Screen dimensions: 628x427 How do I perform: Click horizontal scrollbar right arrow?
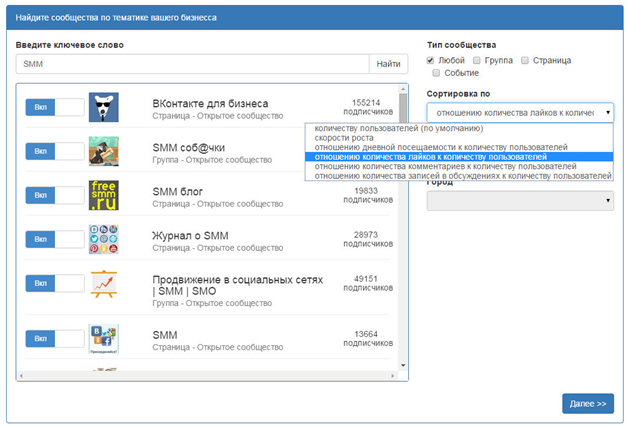(392, 376)
